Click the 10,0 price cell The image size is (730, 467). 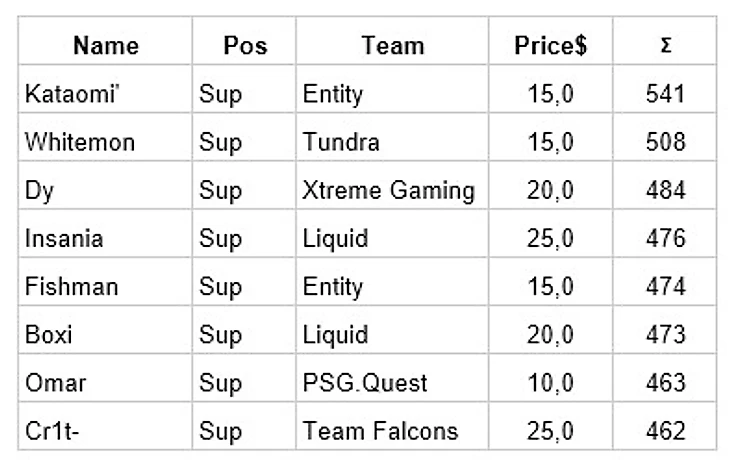[x=550, y=383]
